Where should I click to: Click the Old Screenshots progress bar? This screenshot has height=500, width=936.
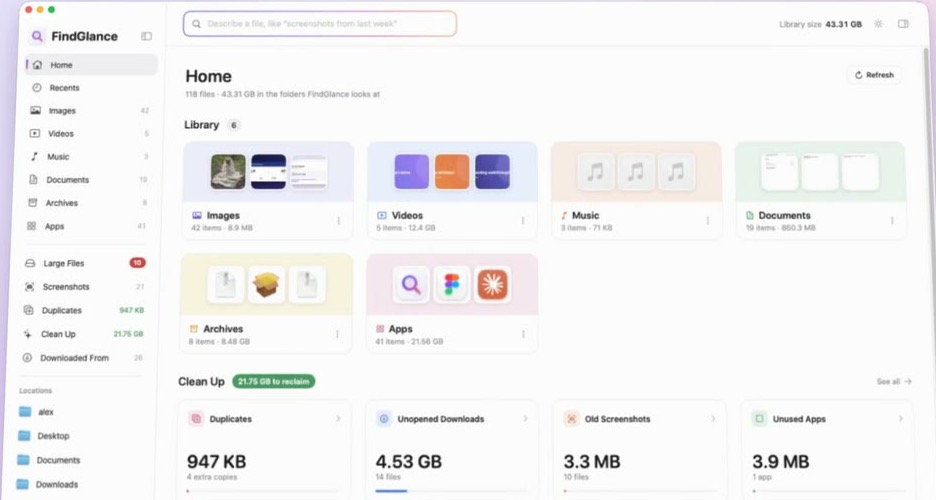[639, 491]
